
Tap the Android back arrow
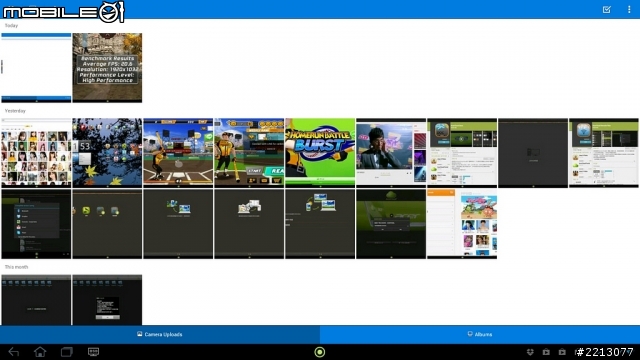point(13,352)
